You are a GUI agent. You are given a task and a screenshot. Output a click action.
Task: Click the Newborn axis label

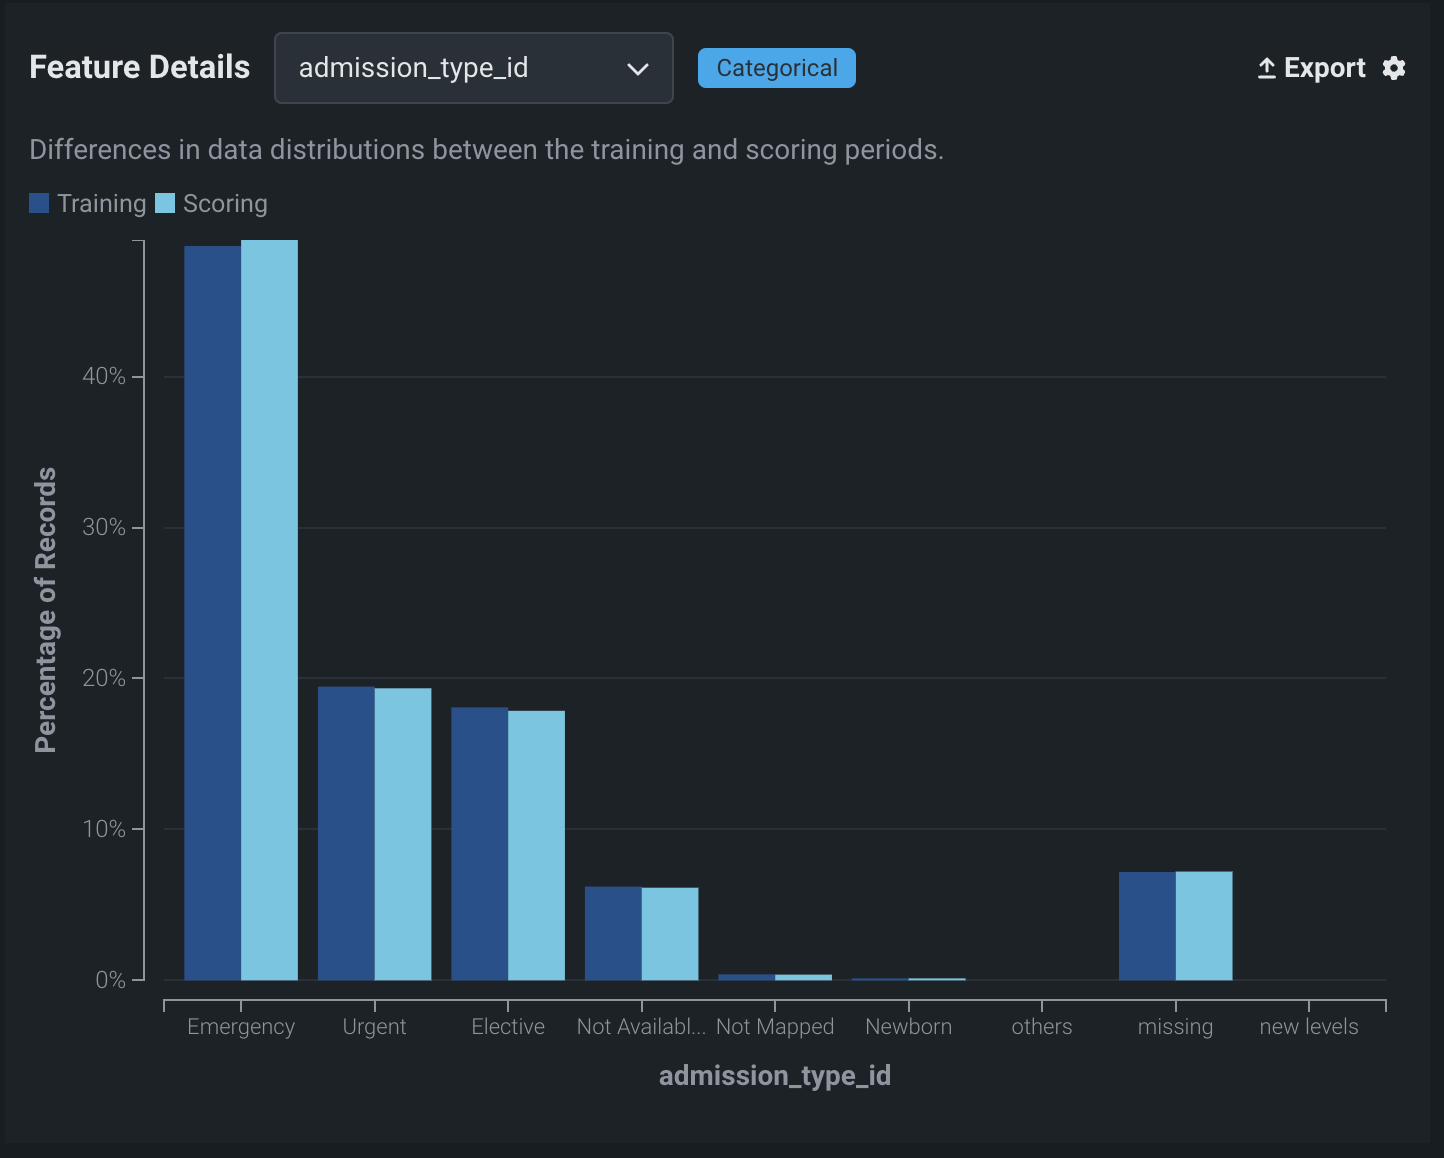(908, 1027)
